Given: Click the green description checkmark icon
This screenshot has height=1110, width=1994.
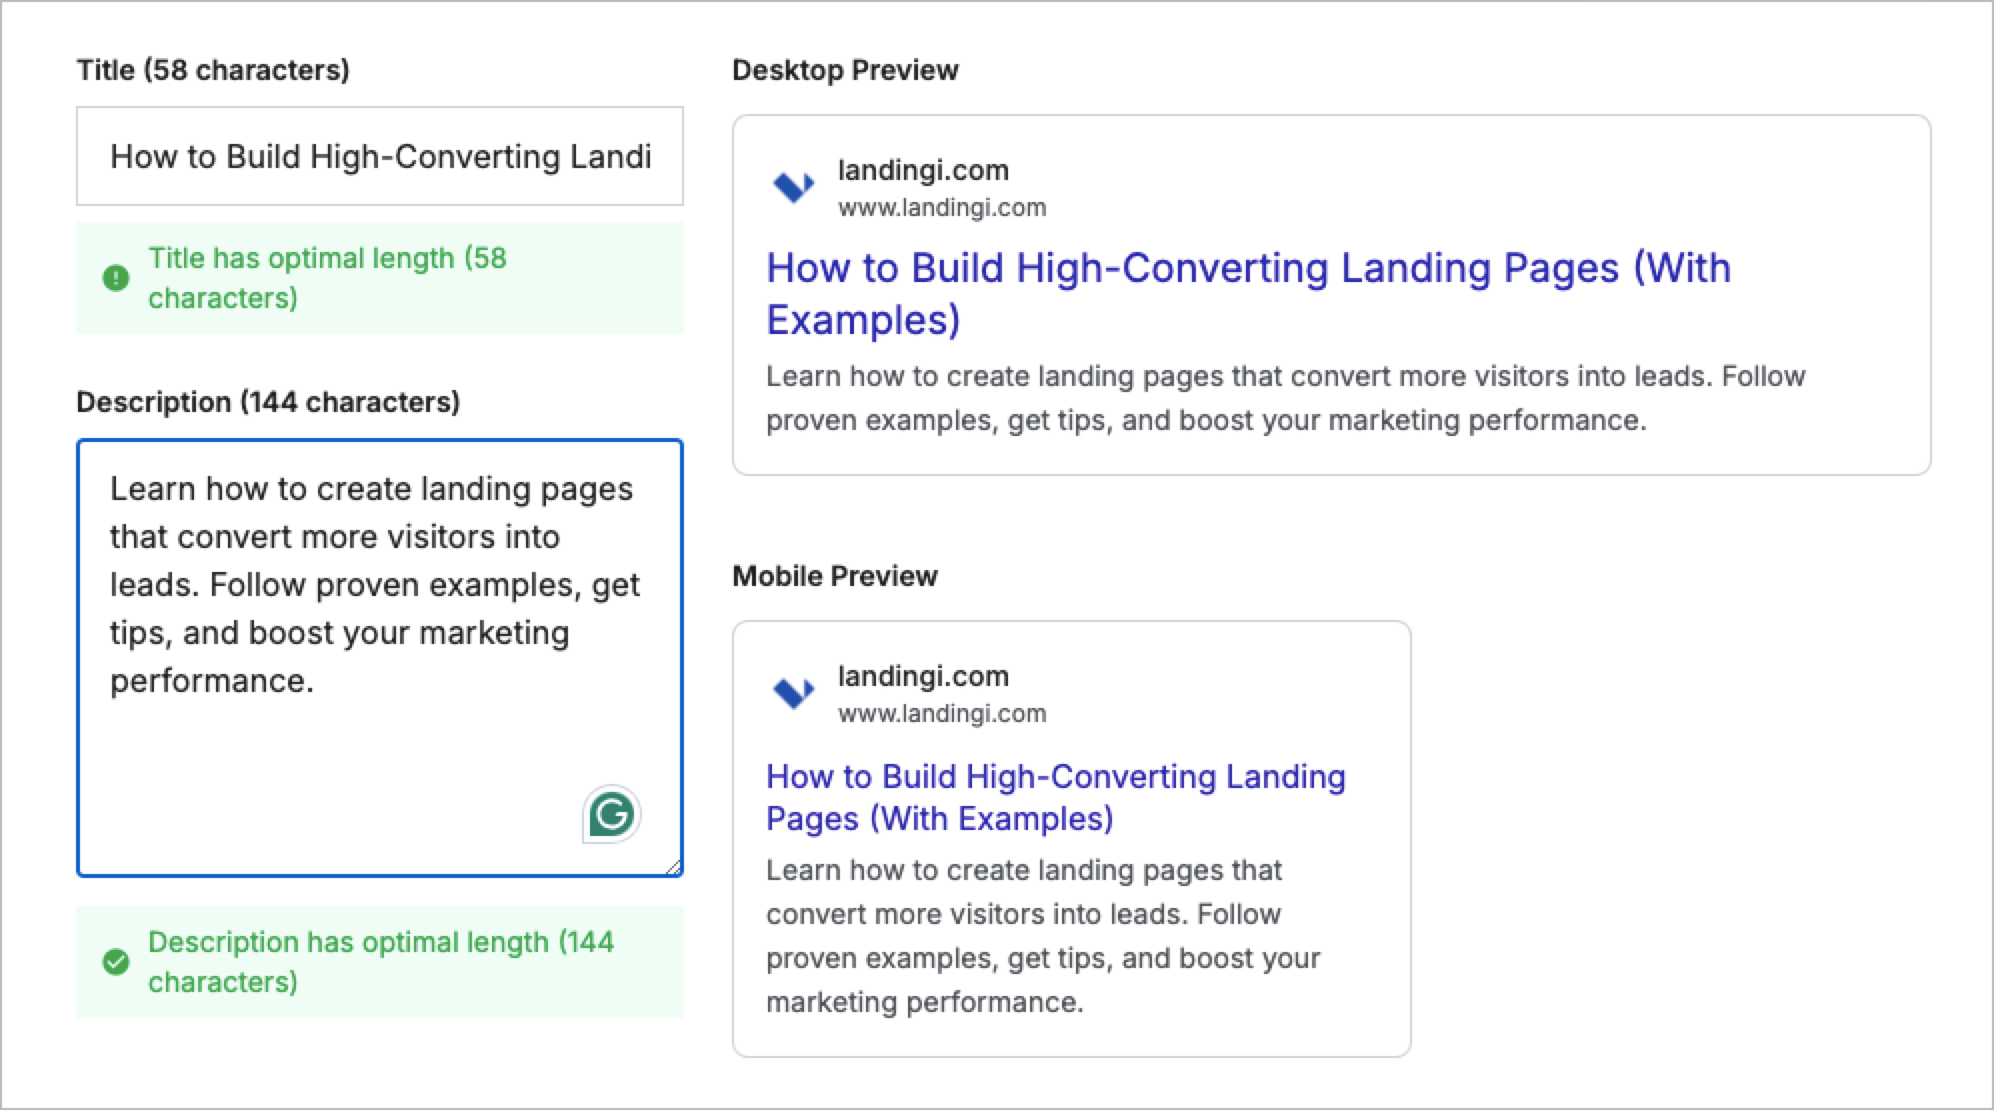Looking at the screenshot, I should (116, 962).
